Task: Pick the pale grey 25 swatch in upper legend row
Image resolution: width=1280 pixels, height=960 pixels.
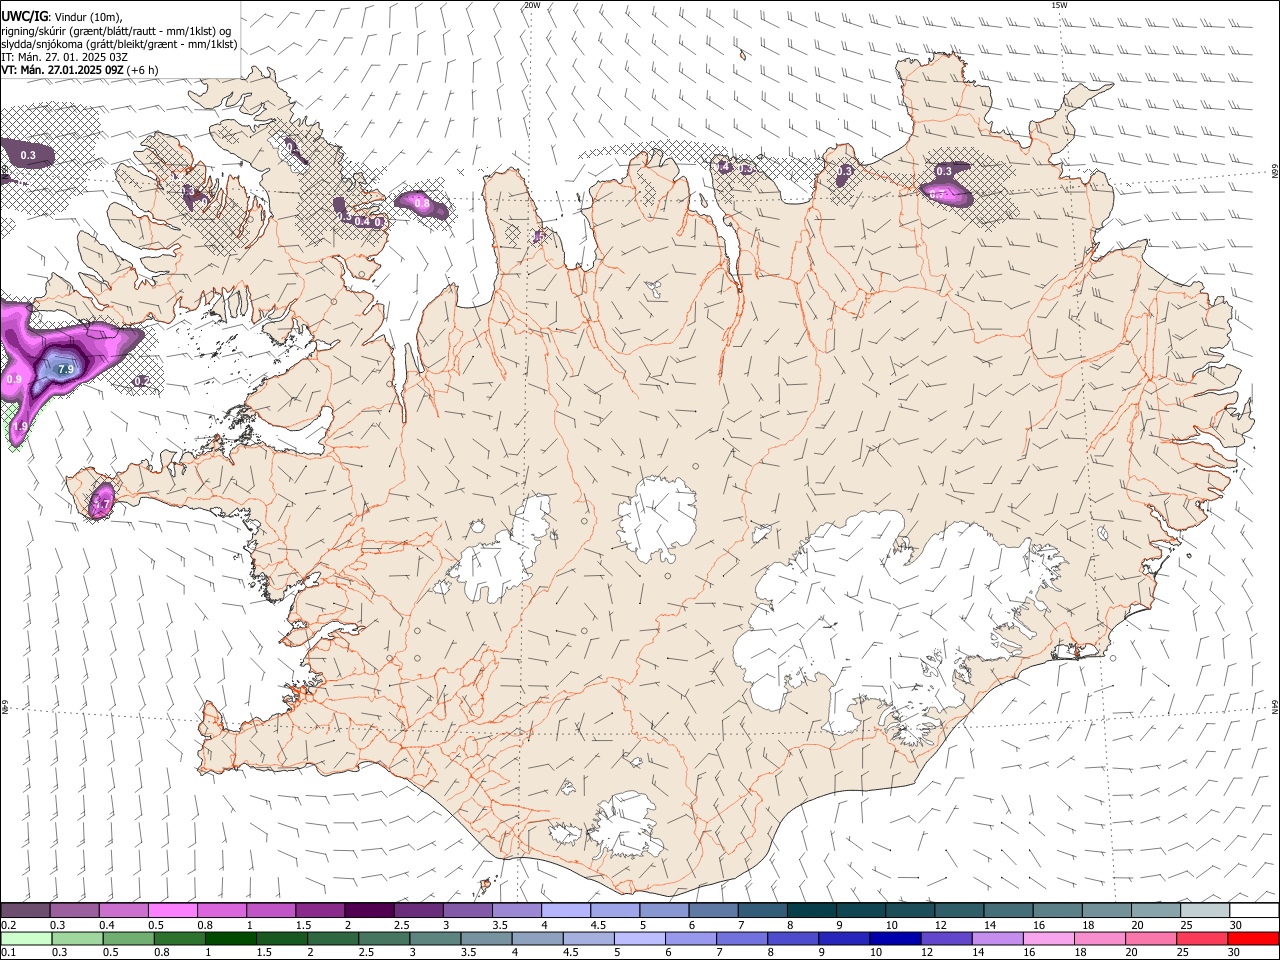Action: pos(1205,910)
